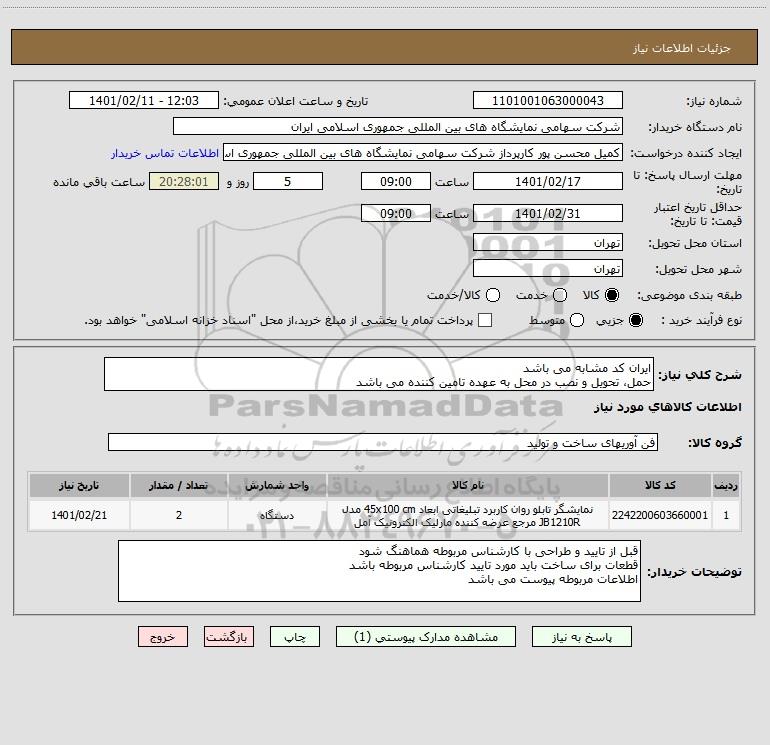Click the جزئیات اطلاعات نیاز header title
Viewport: 770px width, 745px height.
click(x=681, y=48)
